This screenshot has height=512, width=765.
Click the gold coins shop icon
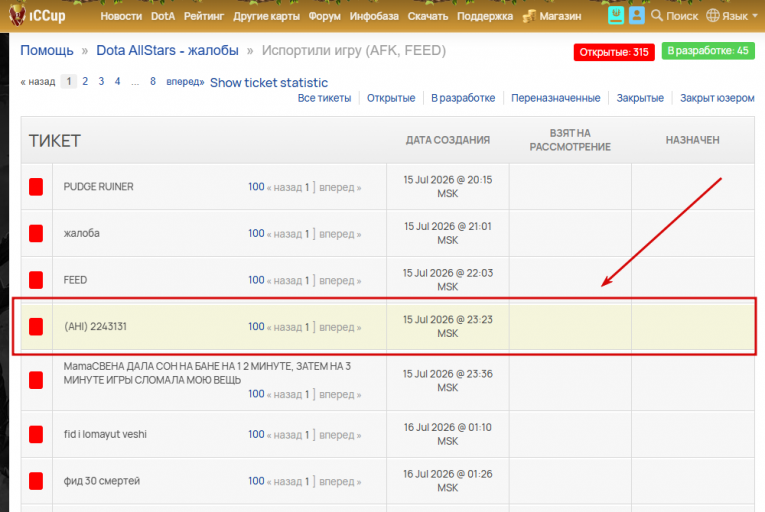tap(529, 16)
